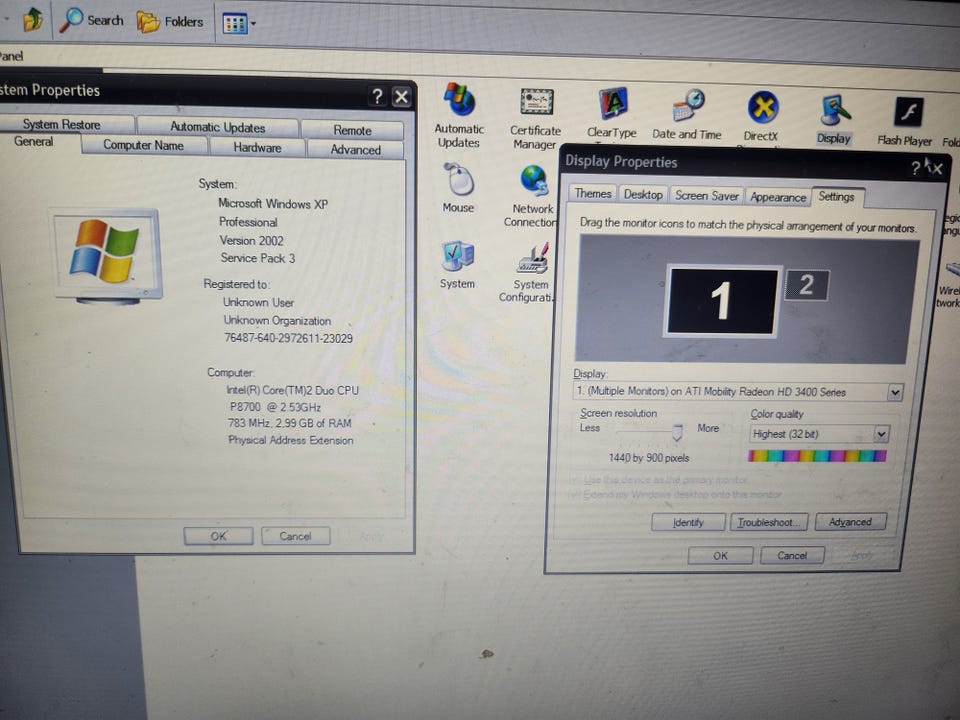Screen dimensions: 960x720
Task: Switch to the Automatic Updates tab
Action: coord(217,127)
